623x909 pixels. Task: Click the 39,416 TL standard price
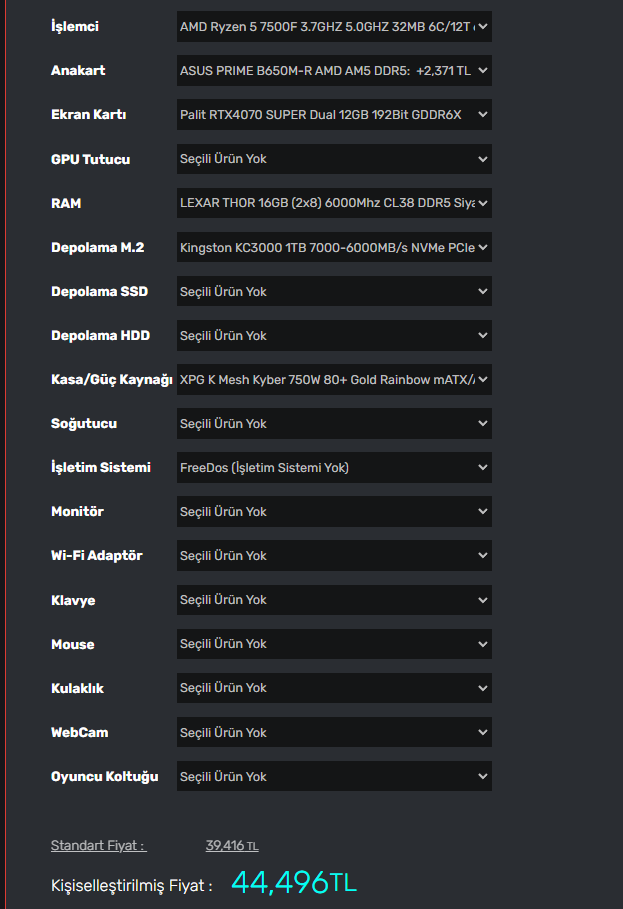(x=232, y=846)
